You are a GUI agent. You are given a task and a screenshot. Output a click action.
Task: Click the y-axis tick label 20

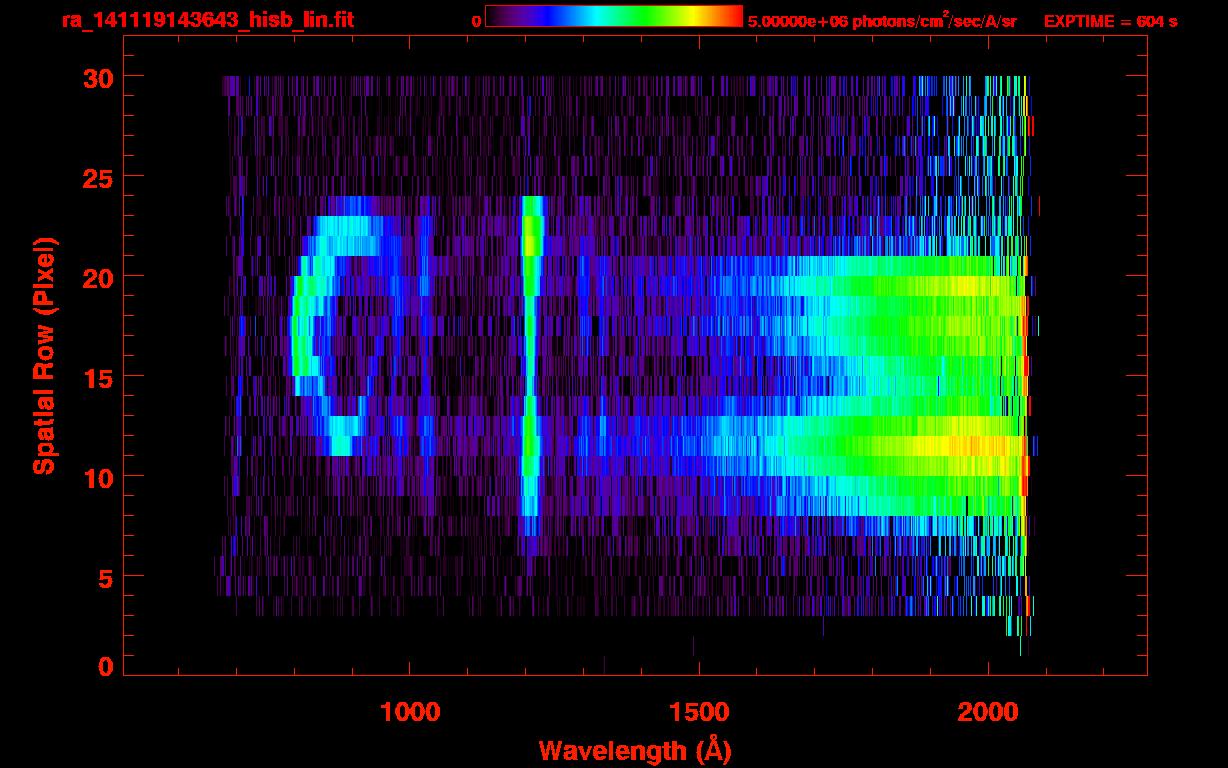tap(96, 277)
